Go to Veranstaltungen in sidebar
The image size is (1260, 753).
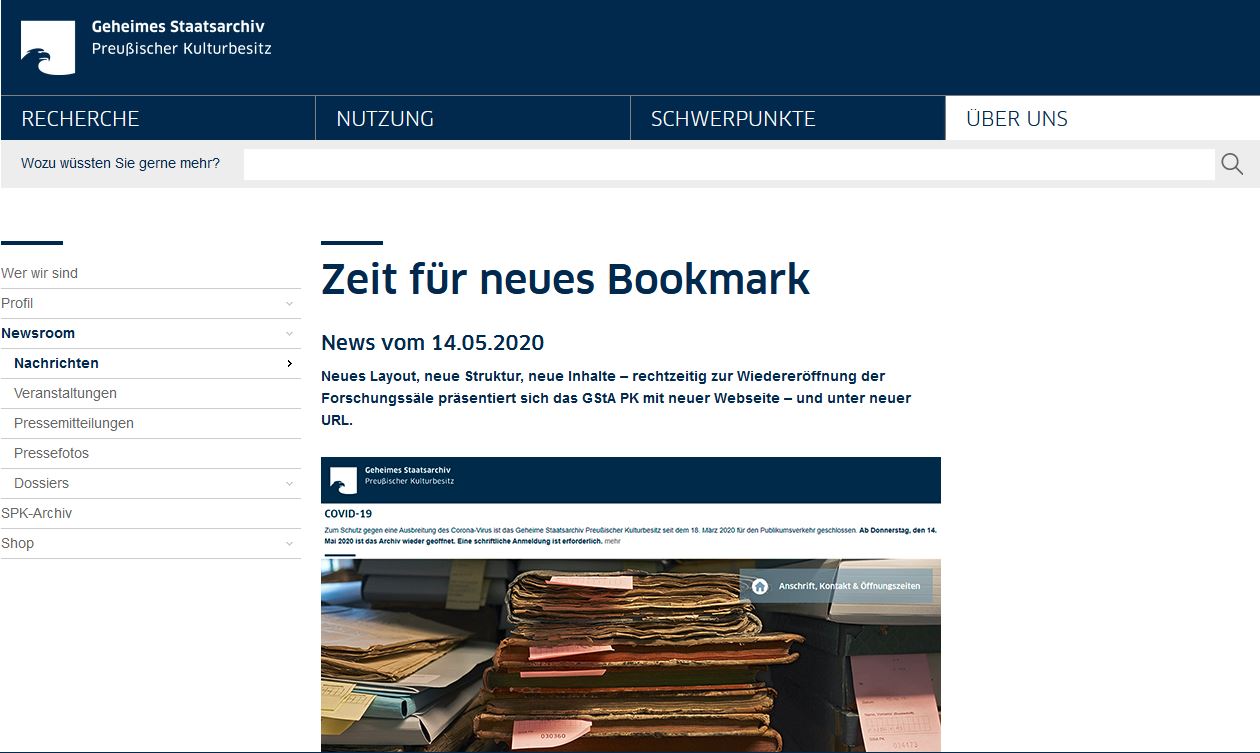[x=65, y=393]
